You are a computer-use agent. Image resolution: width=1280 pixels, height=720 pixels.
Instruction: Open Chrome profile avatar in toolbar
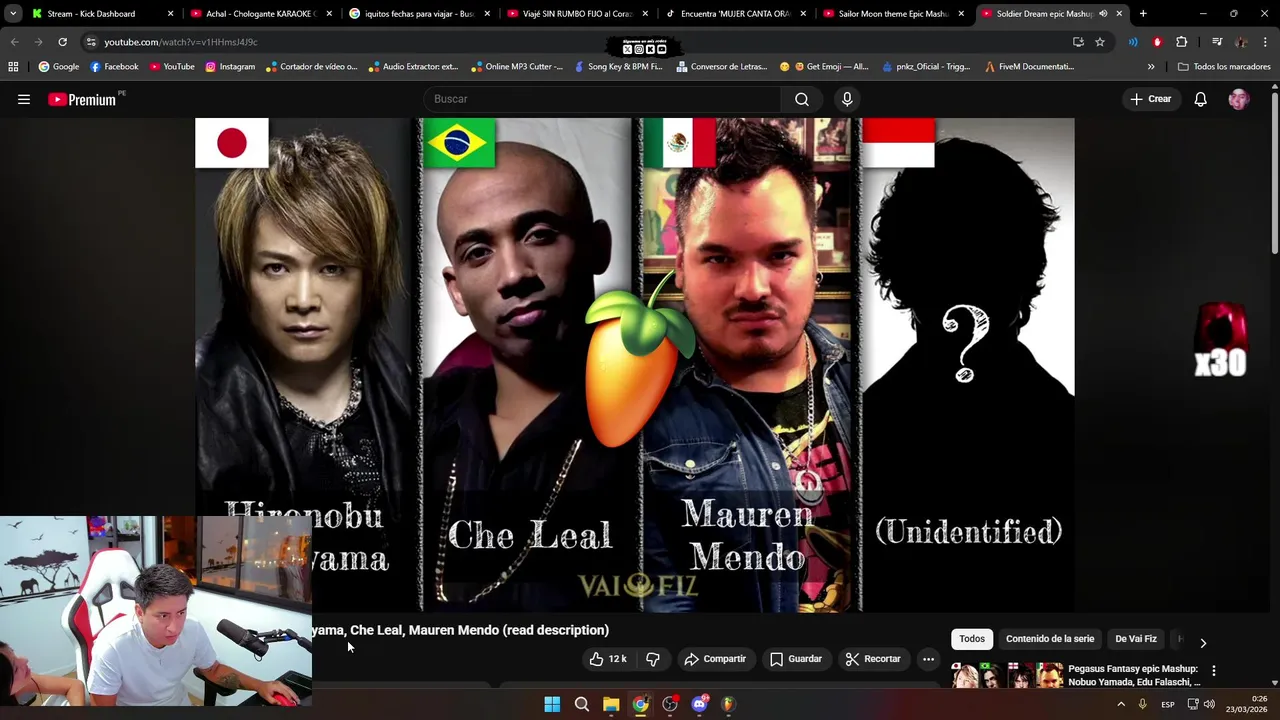click(x=1241, y=42)
